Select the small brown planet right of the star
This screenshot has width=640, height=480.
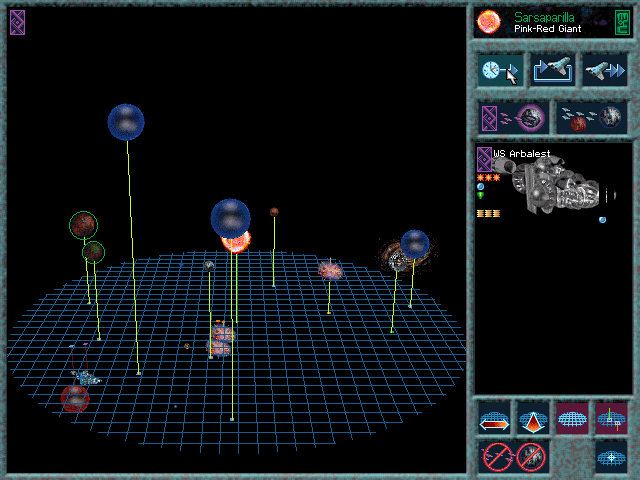[x=274, y=212]
